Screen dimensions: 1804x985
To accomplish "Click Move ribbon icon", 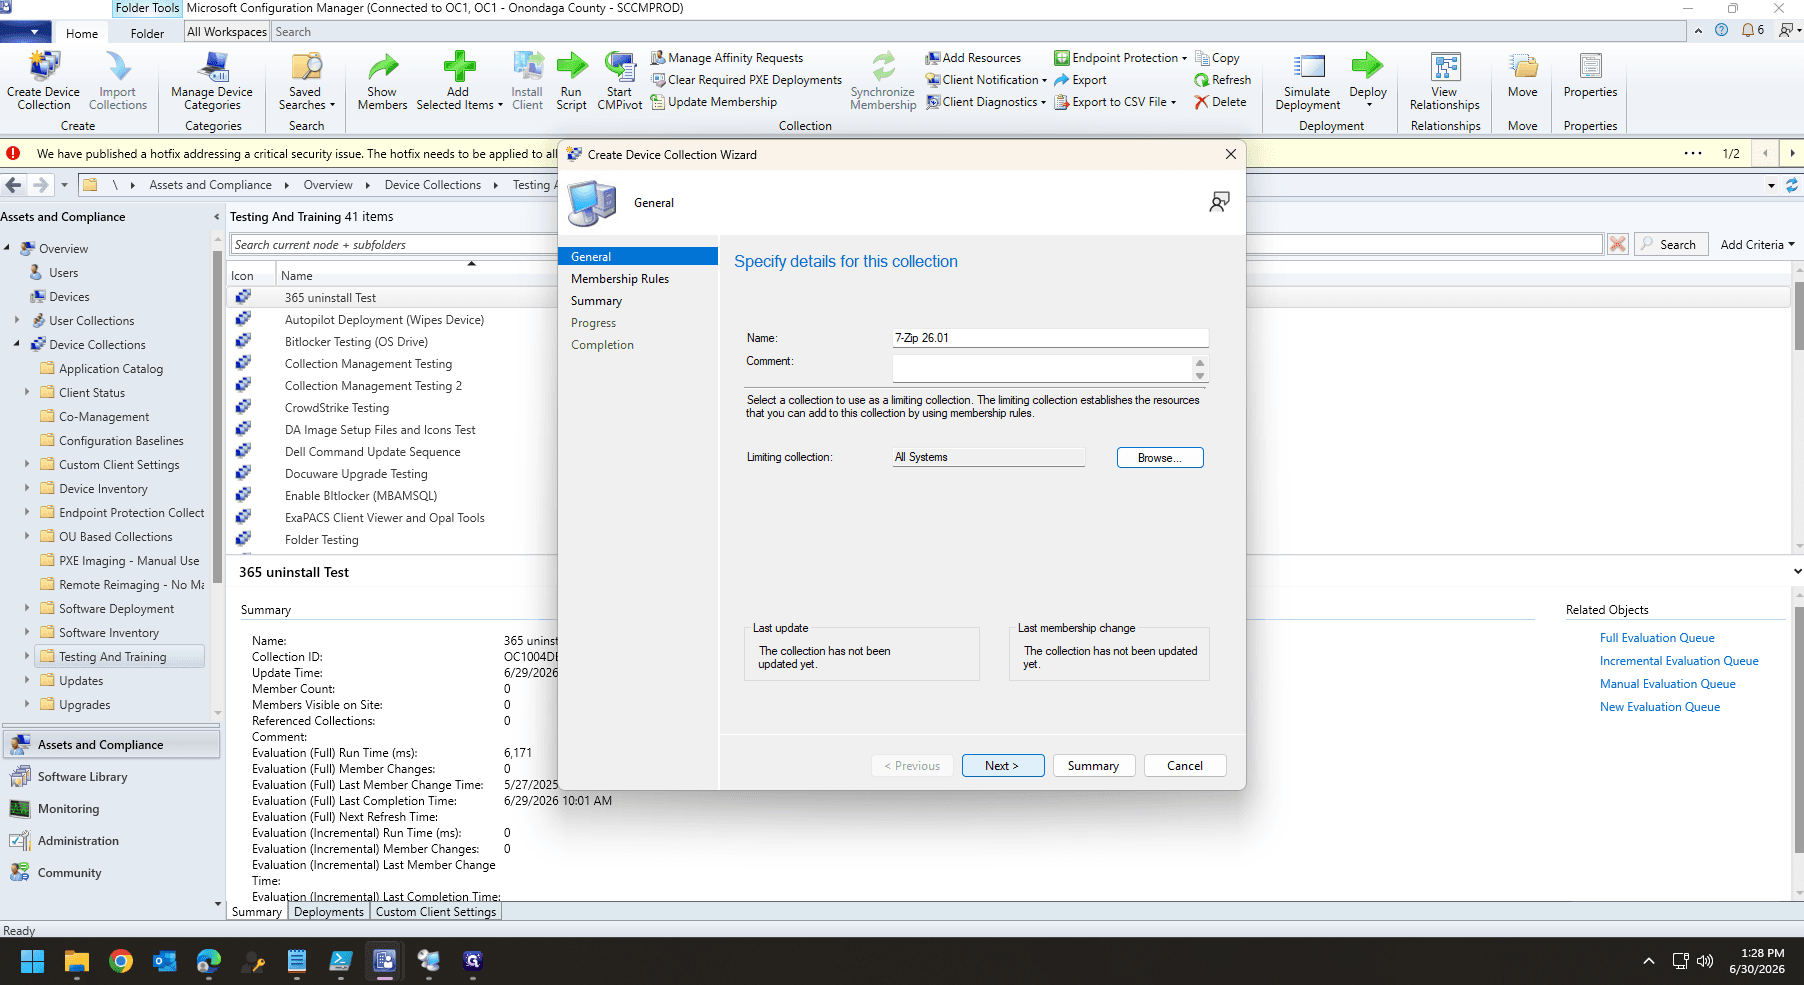I will click(1523, 77).
